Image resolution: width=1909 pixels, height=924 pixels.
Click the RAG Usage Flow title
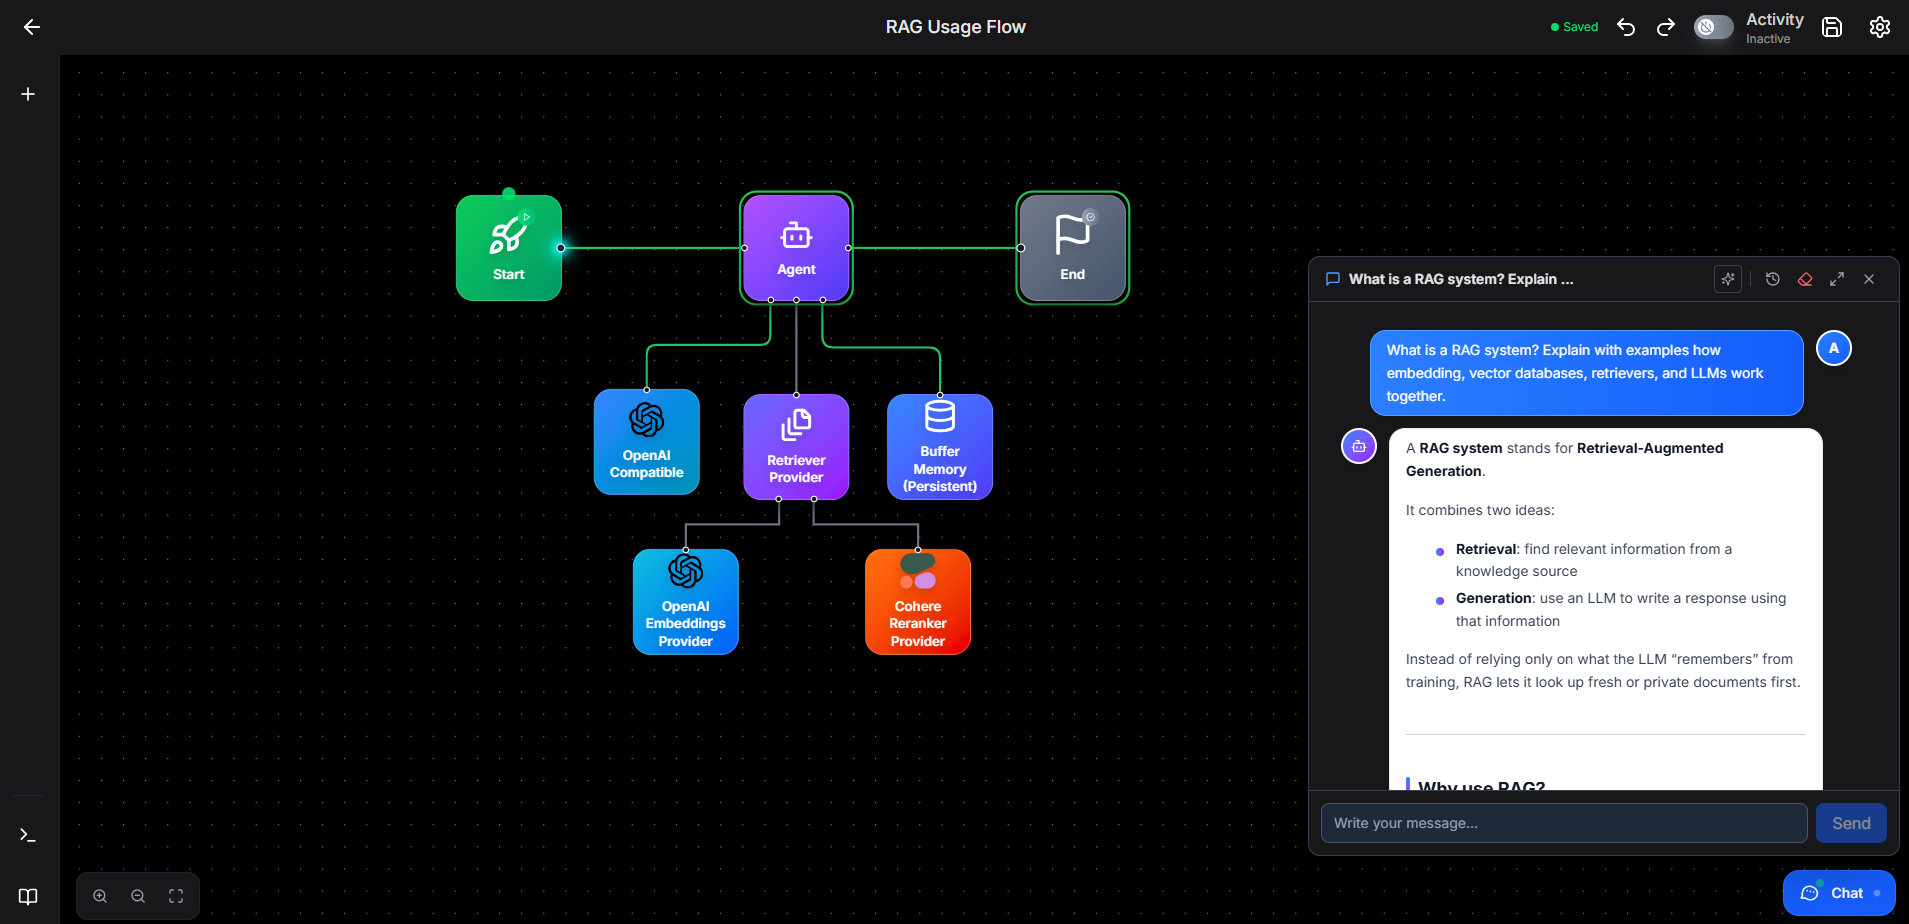[956, 27]
